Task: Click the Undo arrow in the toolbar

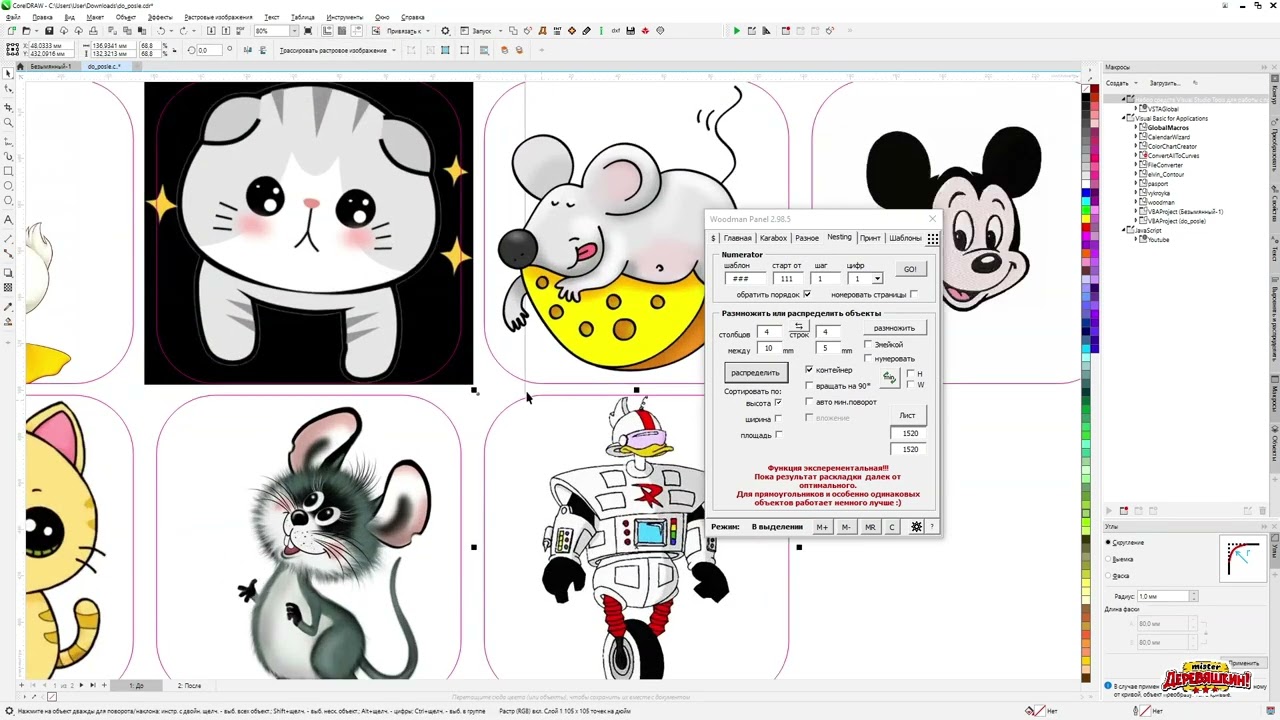Action: tap(161, 31)
